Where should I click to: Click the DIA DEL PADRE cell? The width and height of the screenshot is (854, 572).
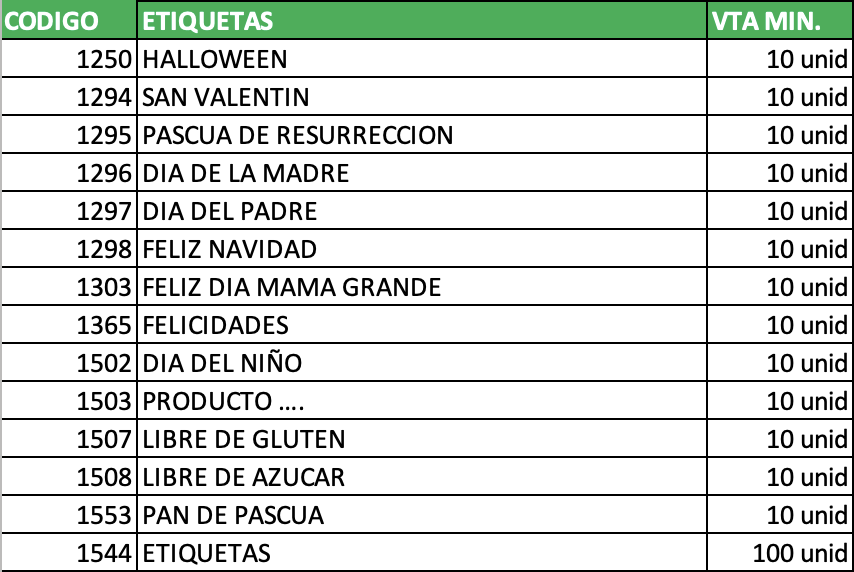pyautogui.click(x=422, y=210)
